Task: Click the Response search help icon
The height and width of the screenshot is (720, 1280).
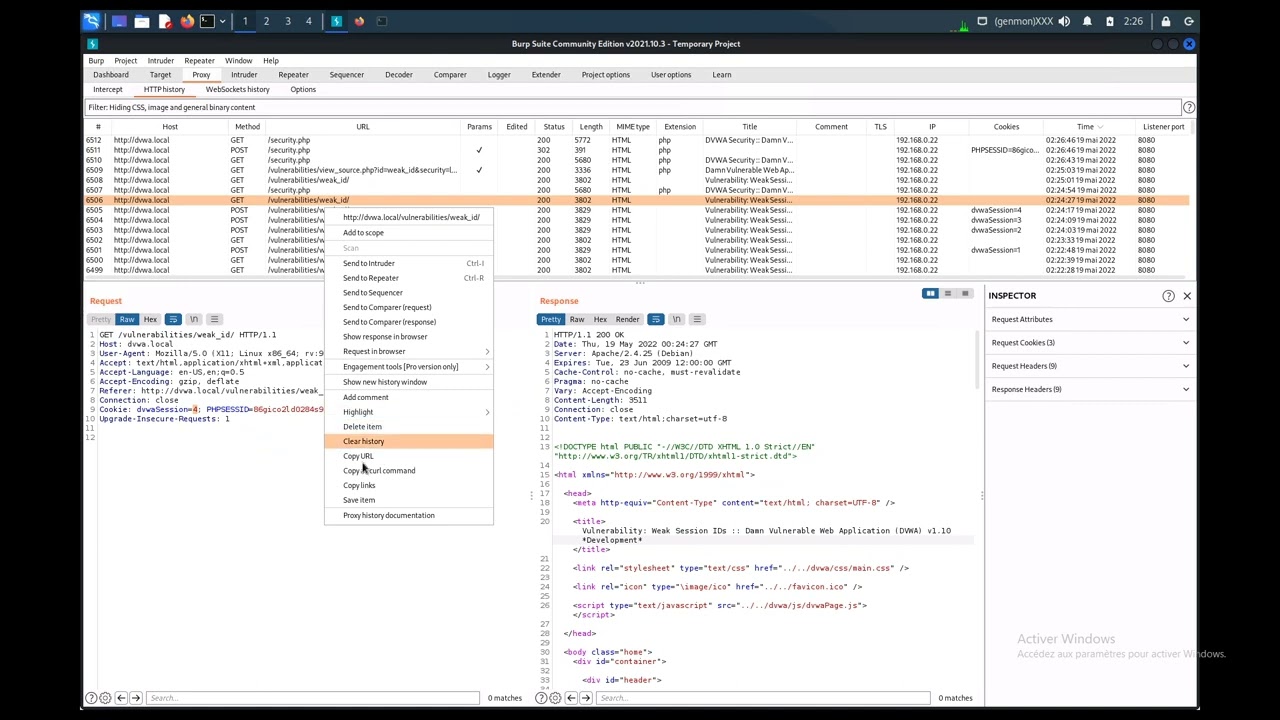Action: pyautogui.click(x=541, y=698)
